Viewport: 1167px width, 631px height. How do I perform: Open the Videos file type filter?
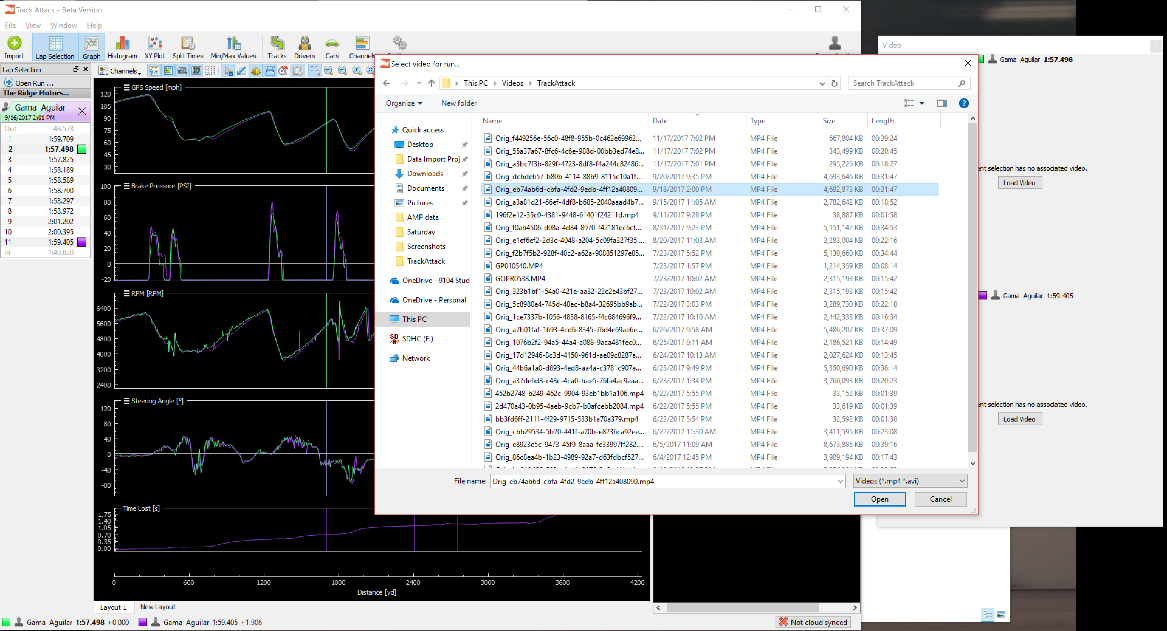coord(909,481)
